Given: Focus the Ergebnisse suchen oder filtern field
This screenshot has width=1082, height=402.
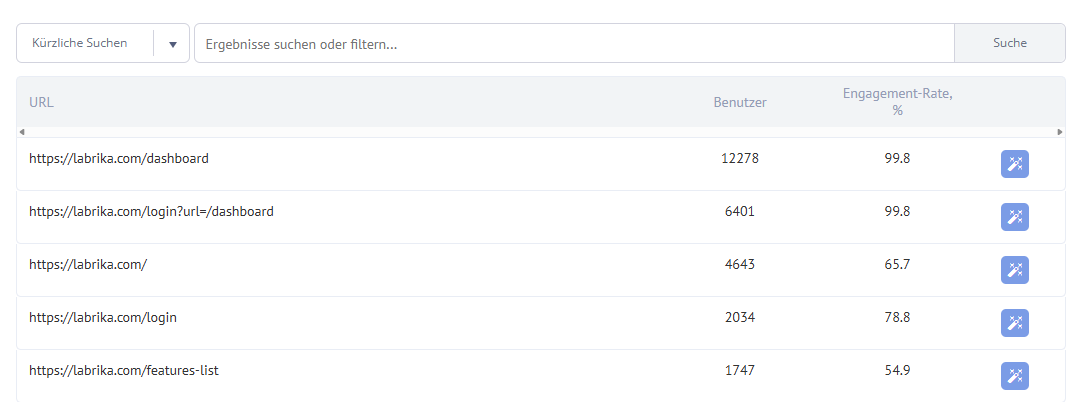Looking at the screenshot, I should coord(574,43).
